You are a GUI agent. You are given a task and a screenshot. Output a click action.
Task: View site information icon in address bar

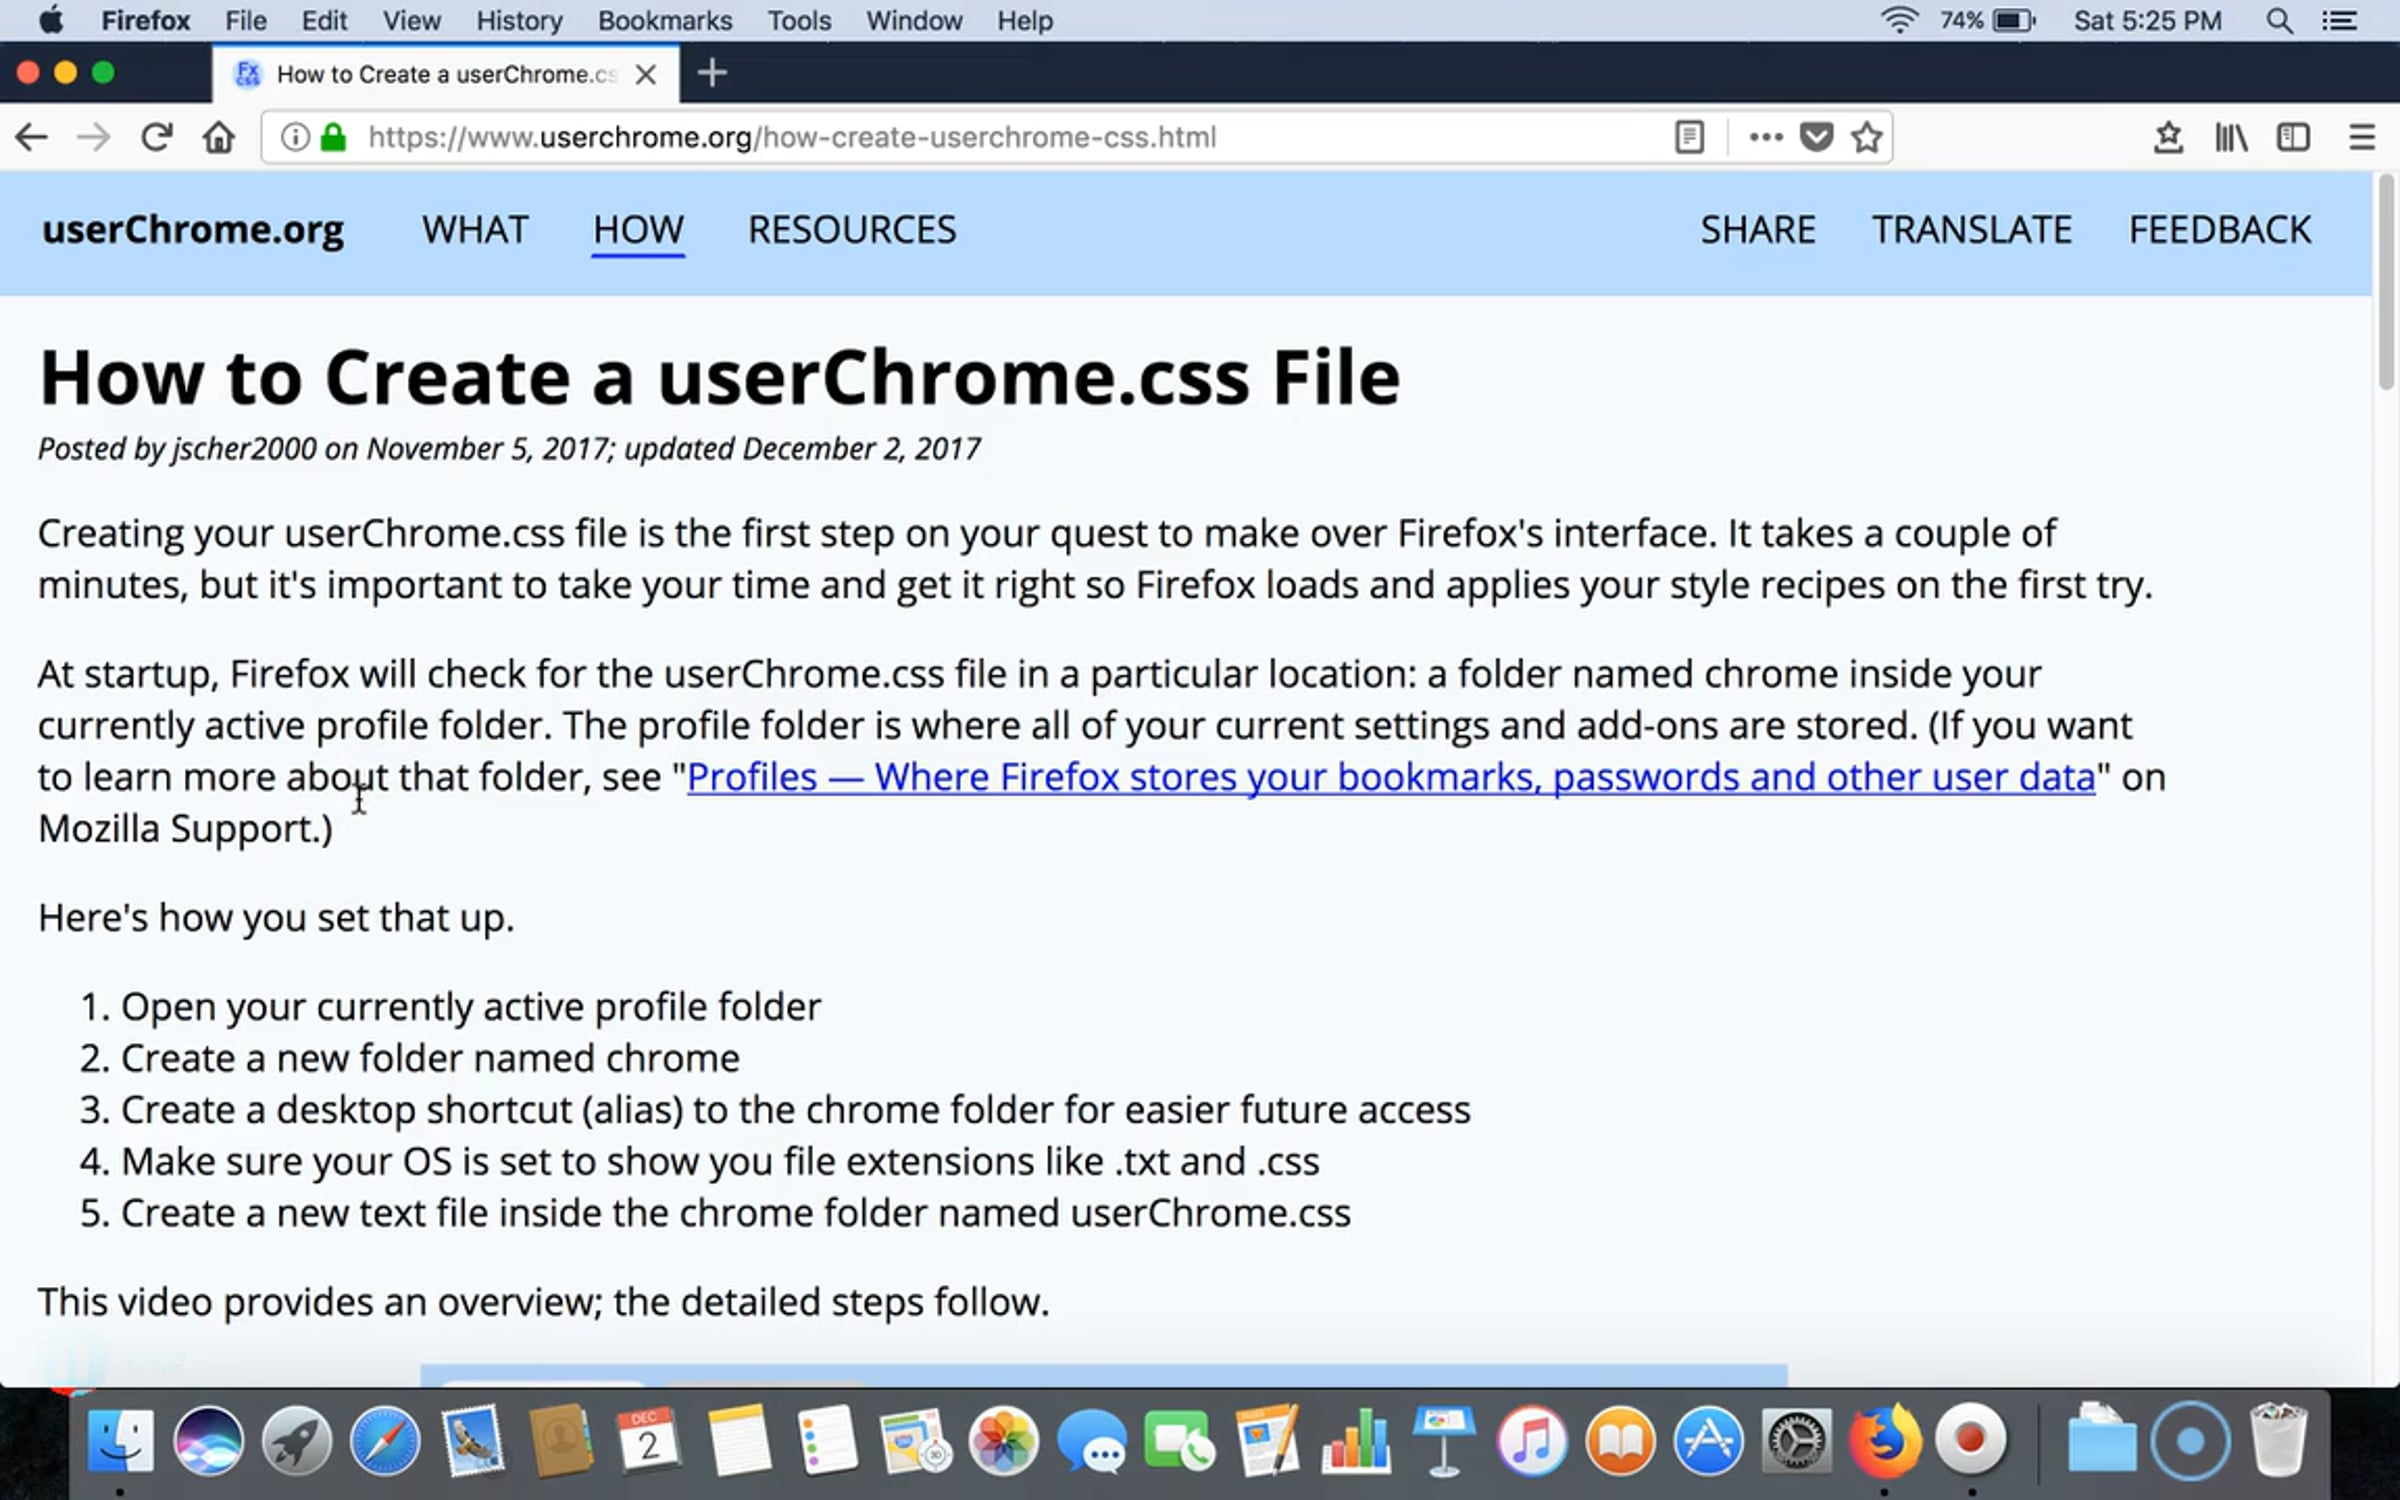tap(294, 137)
